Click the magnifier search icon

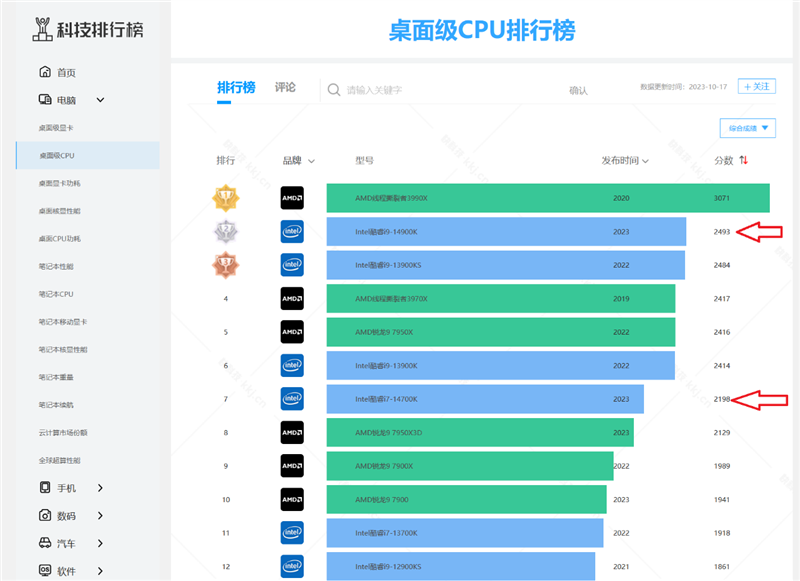pos(334,90)
